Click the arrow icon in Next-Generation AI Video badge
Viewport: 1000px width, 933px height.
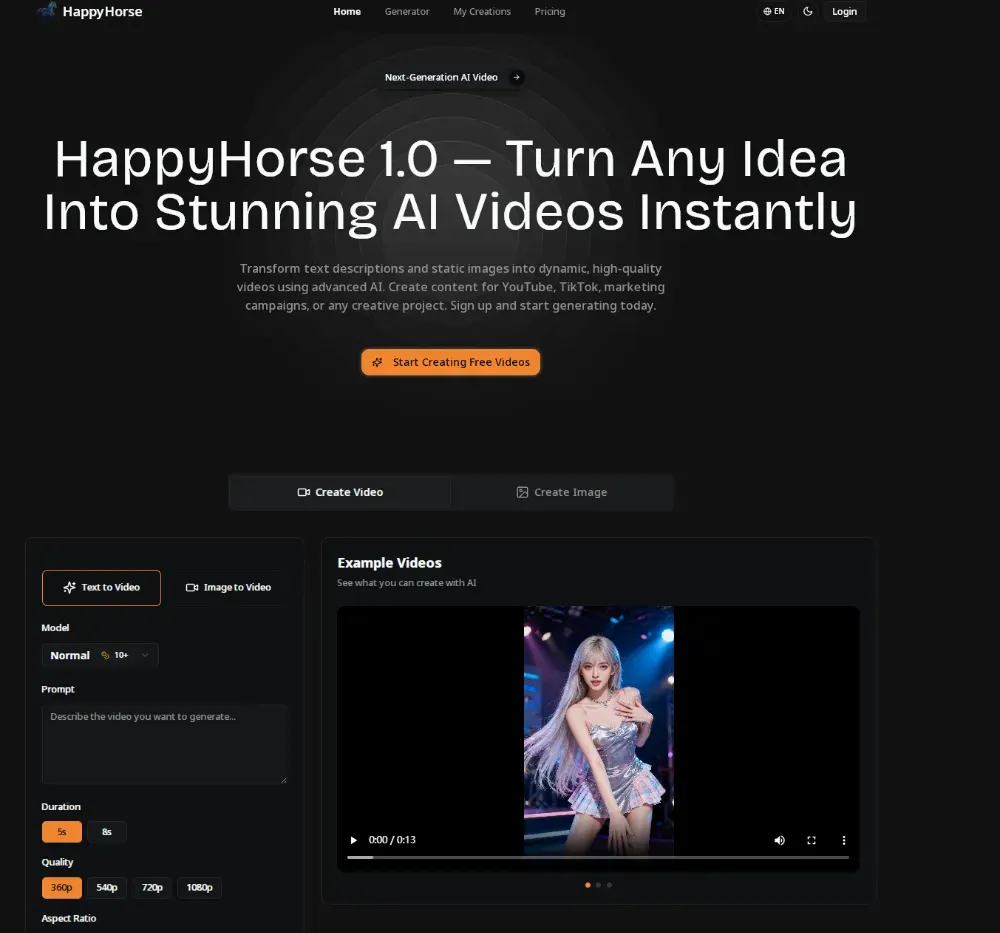517,77
